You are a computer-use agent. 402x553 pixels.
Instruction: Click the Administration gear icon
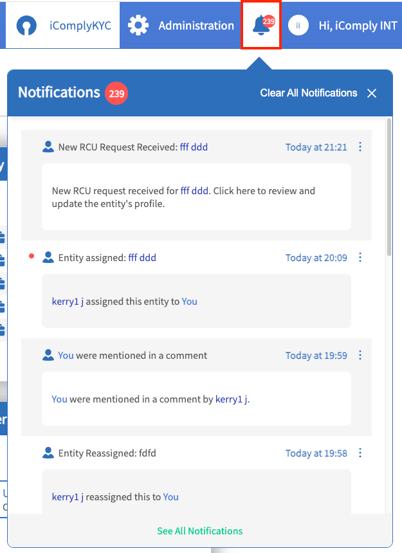(x=138, y=25)
